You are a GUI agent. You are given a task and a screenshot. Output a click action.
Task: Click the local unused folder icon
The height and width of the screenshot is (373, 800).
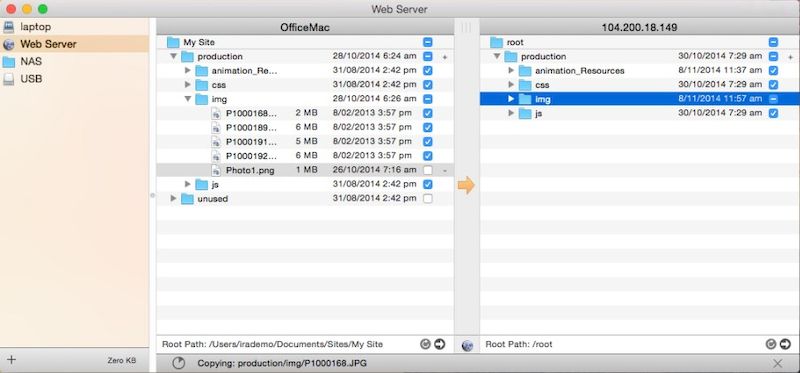(x=187, y=198)
